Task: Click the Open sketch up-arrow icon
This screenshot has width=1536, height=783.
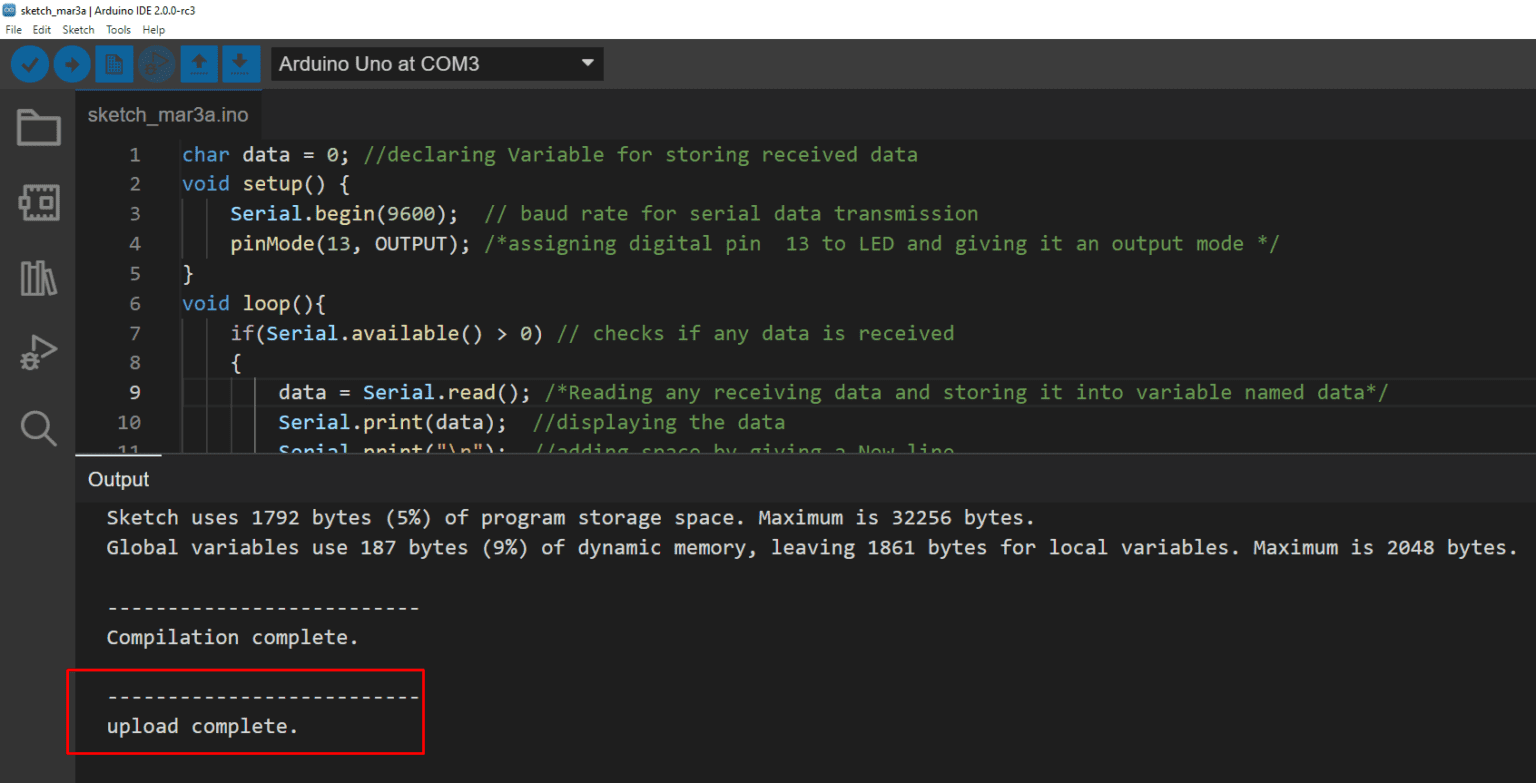Action: [198, 65]
